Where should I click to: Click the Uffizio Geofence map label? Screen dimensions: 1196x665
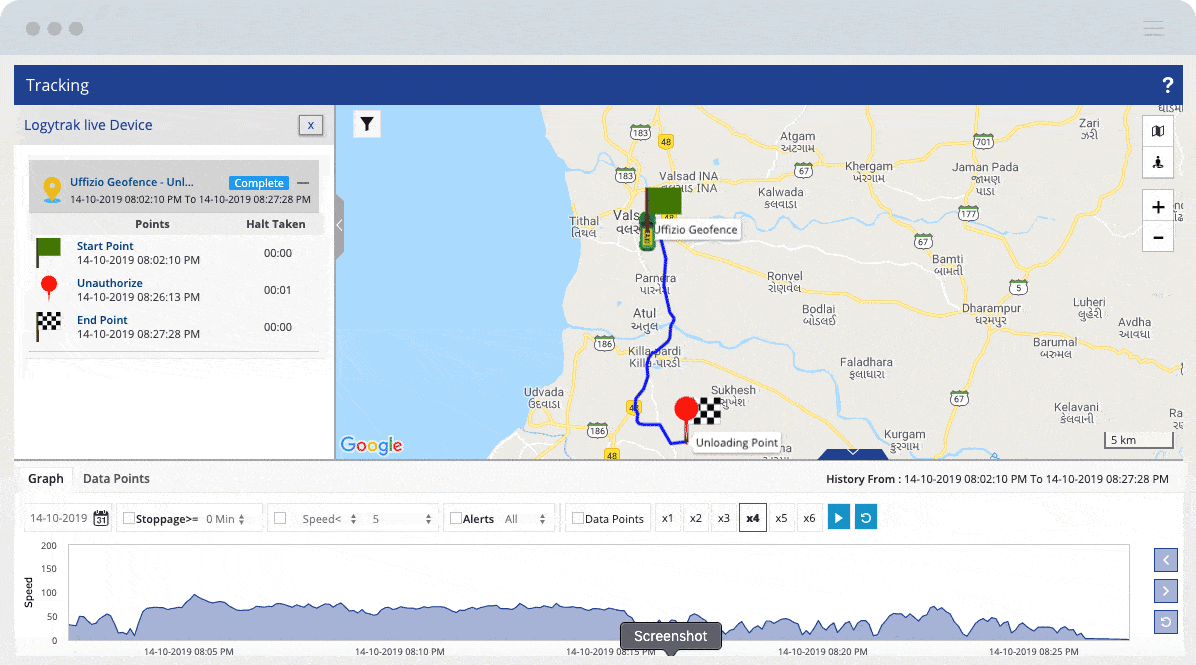pyautogui.click(x=696, y=230)
